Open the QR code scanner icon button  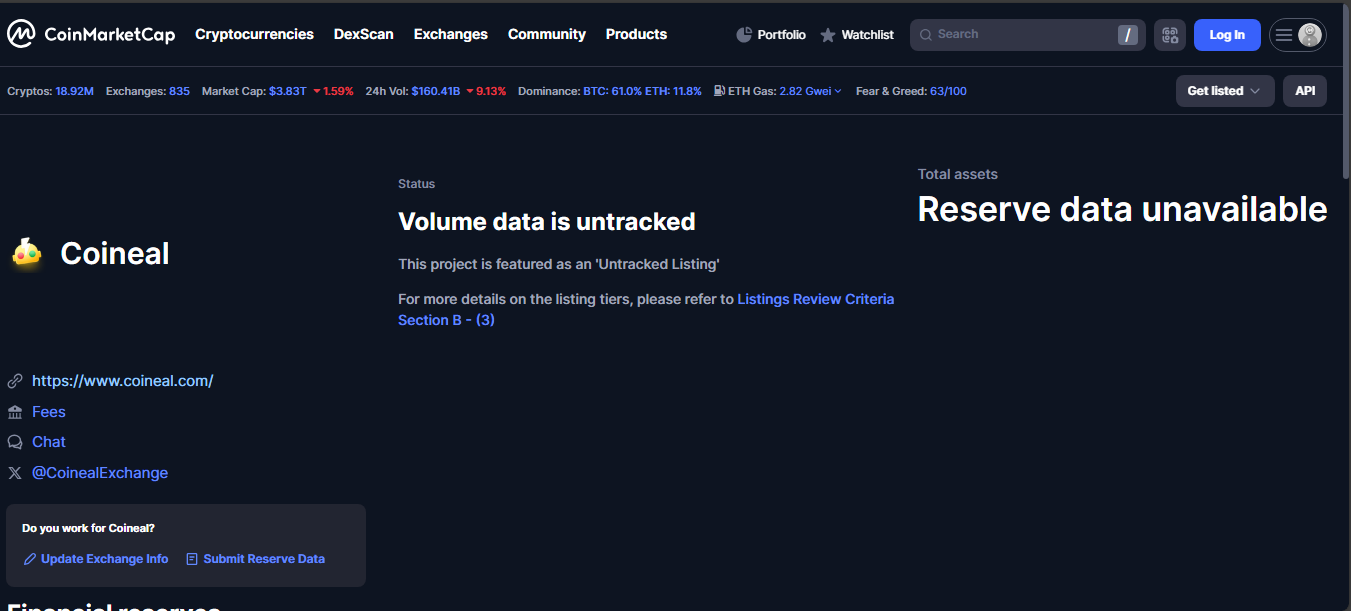1170,35
